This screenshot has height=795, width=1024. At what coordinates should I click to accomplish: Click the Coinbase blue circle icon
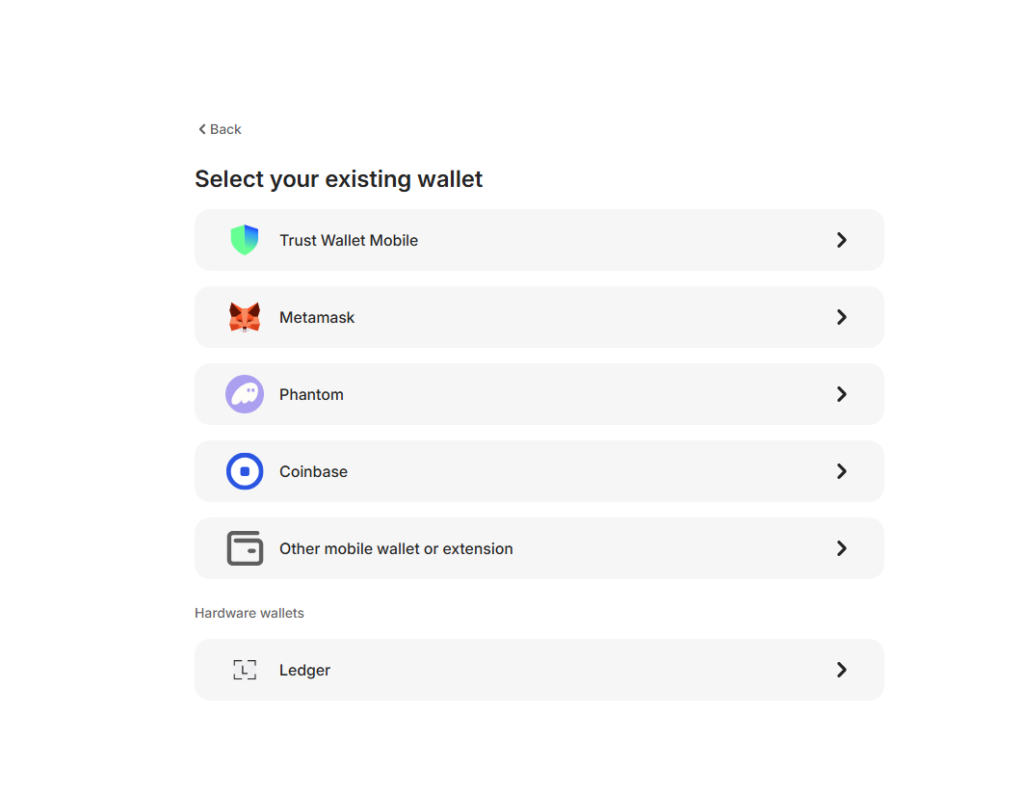click(x=245, y=471)
